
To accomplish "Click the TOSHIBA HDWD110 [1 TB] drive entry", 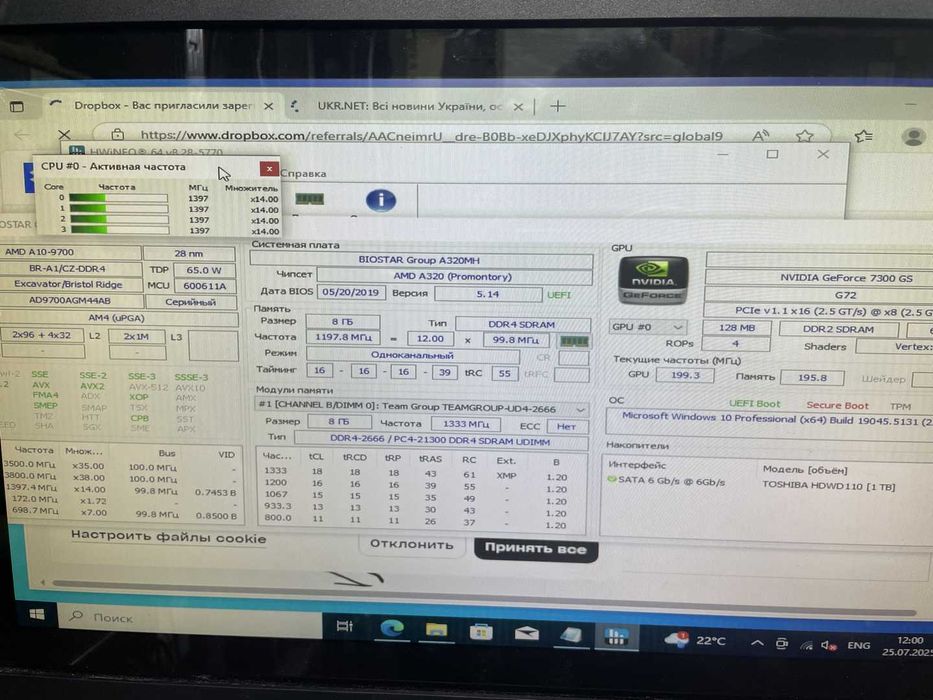I will pos(828,486).
